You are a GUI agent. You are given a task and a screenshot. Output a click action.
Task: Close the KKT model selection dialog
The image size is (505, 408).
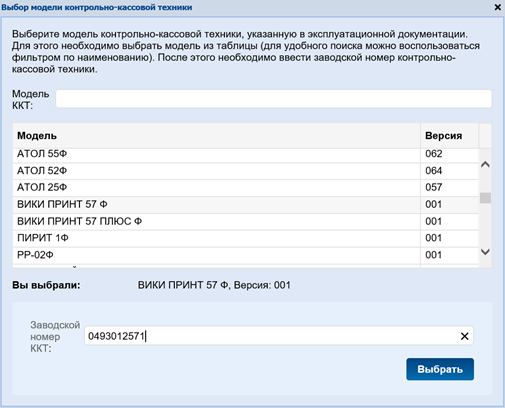point(497,7)
